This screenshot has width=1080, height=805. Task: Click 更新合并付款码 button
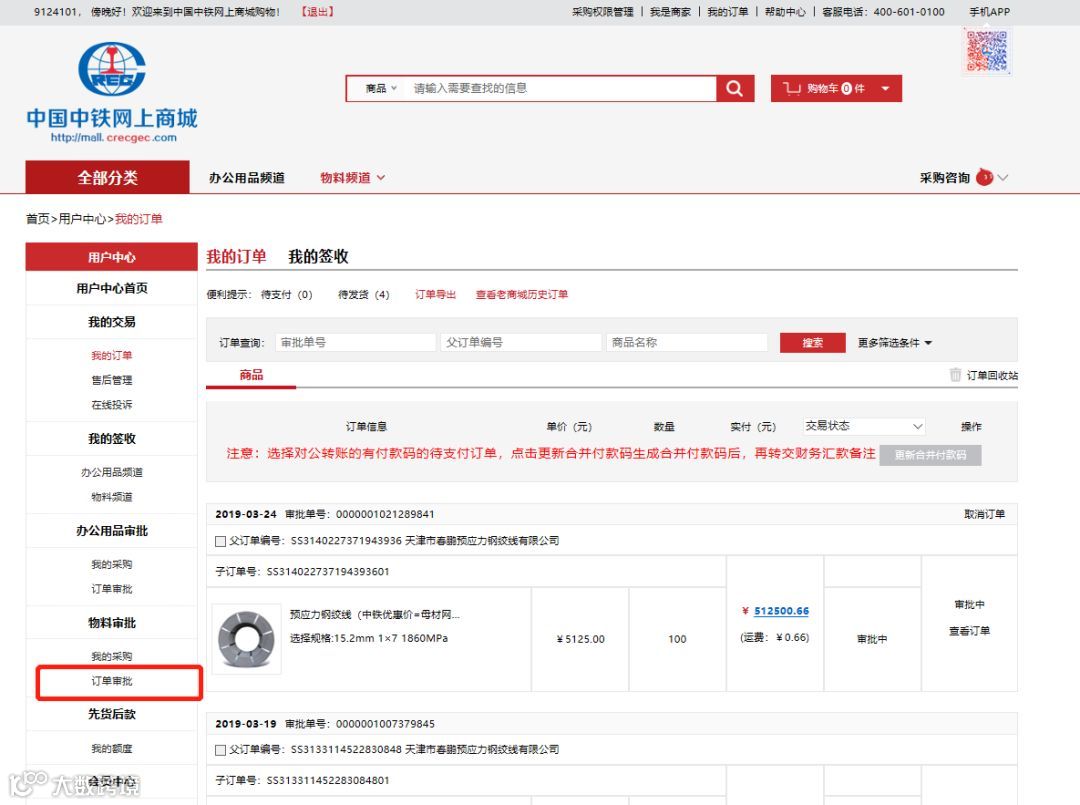coord(931,455)
